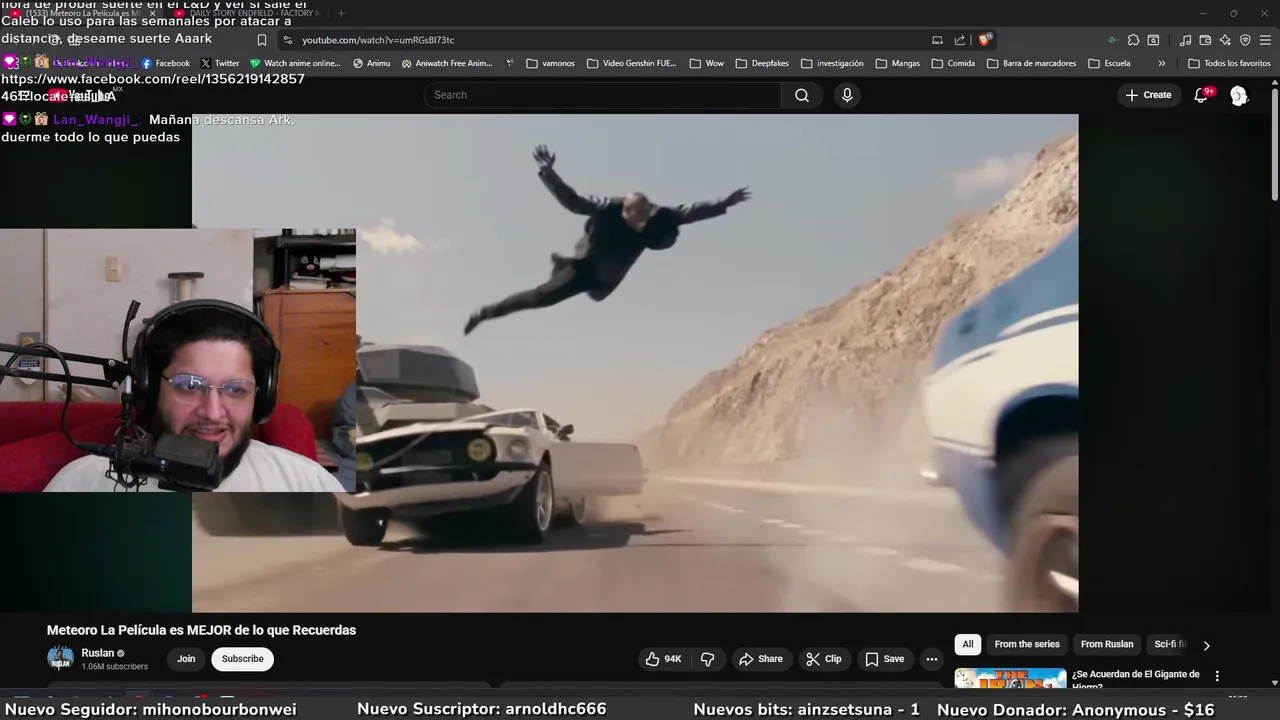Like the video showing 94K
The image size is (1280, 720).
click(x=663, y=659)
